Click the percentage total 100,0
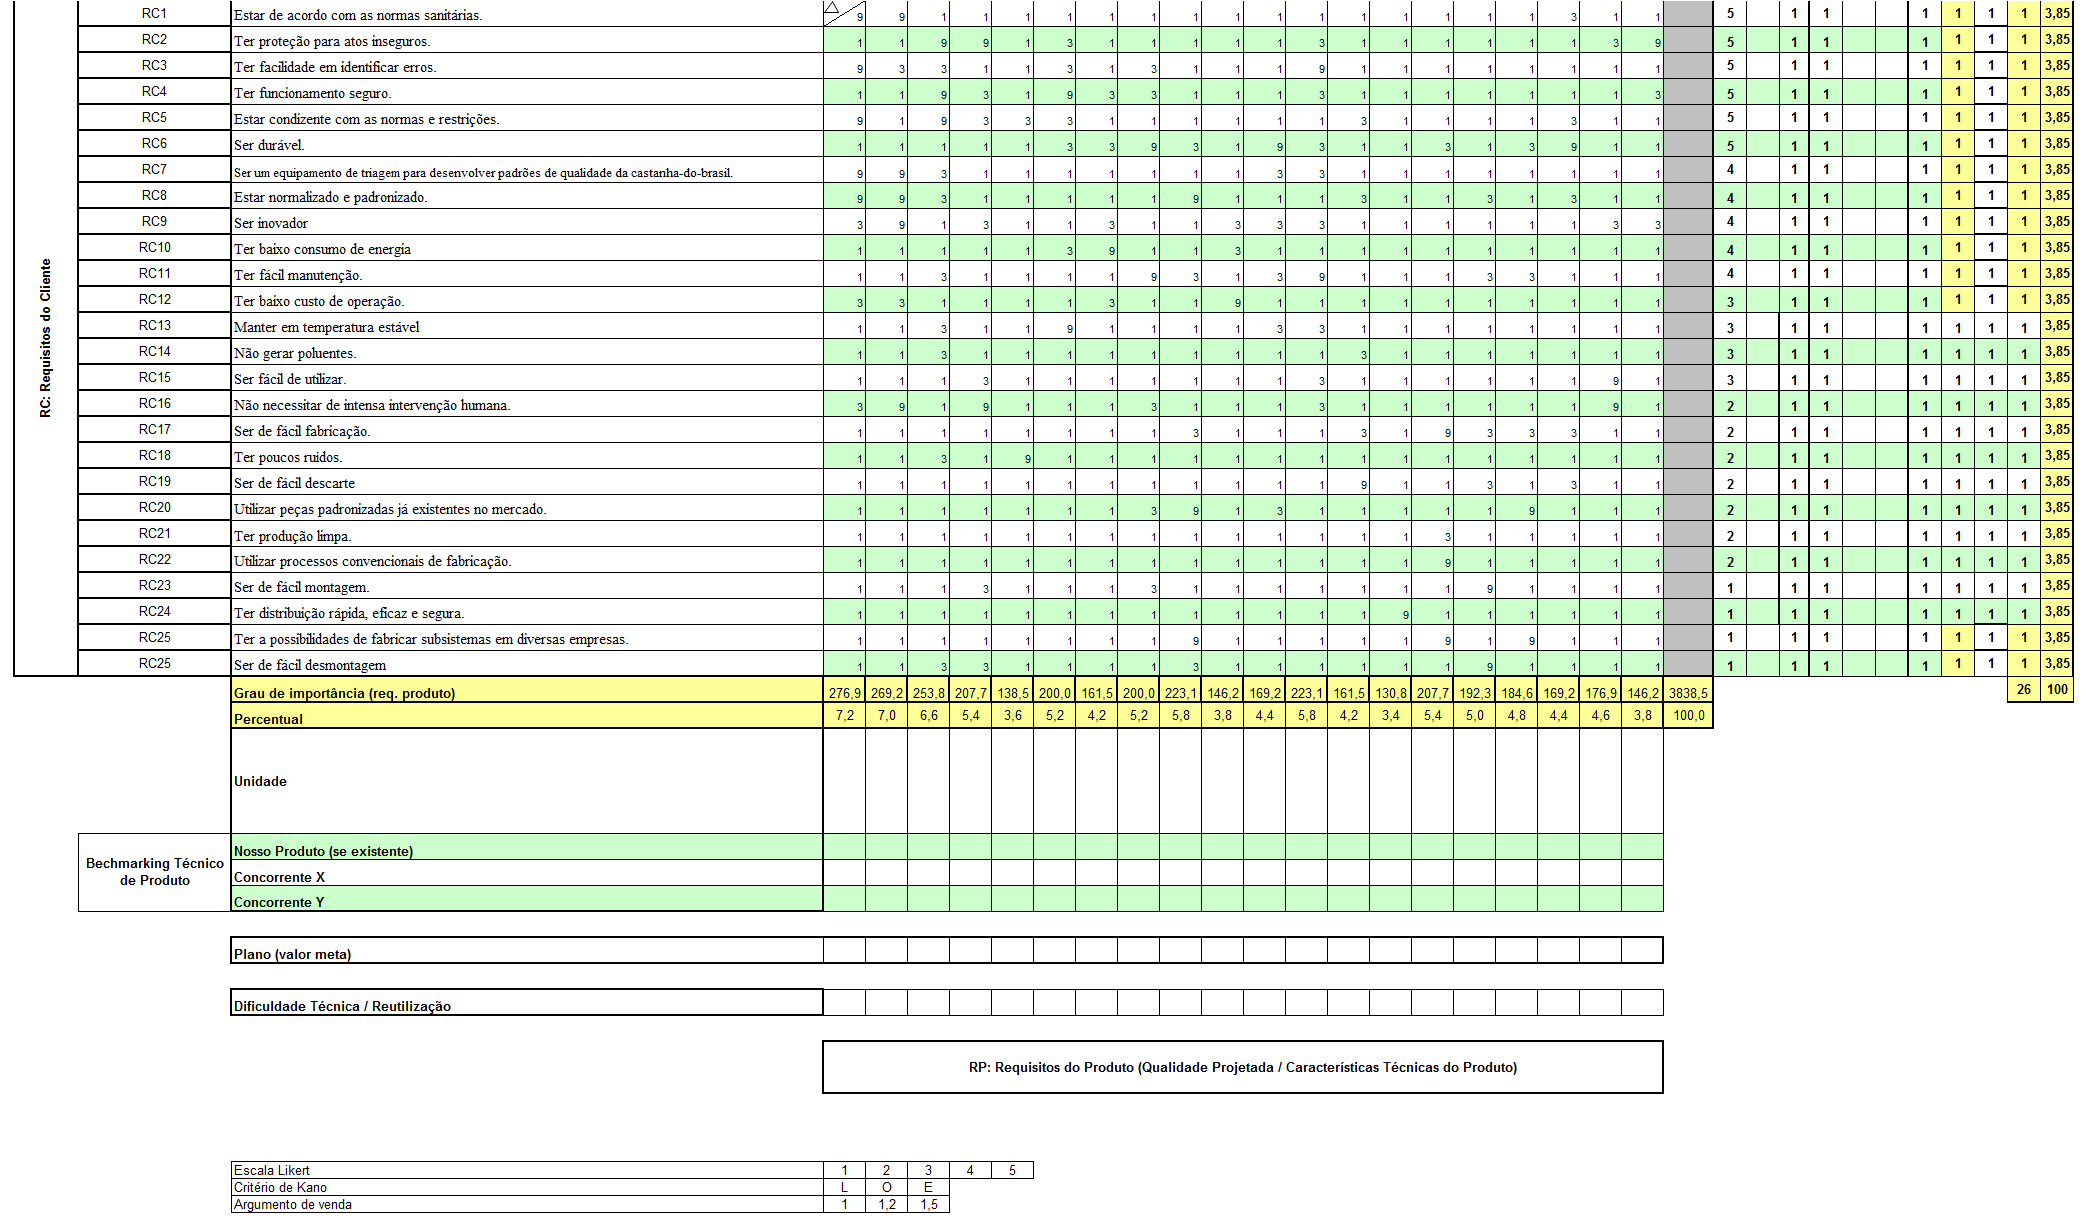This screenshot has height=1225, width=2090. click(1688, 716)
